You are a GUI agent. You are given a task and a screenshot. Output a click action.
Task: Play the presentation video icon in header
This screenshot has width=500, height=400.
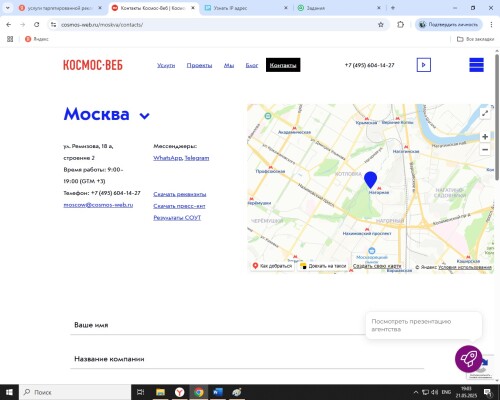coord(424,65)
